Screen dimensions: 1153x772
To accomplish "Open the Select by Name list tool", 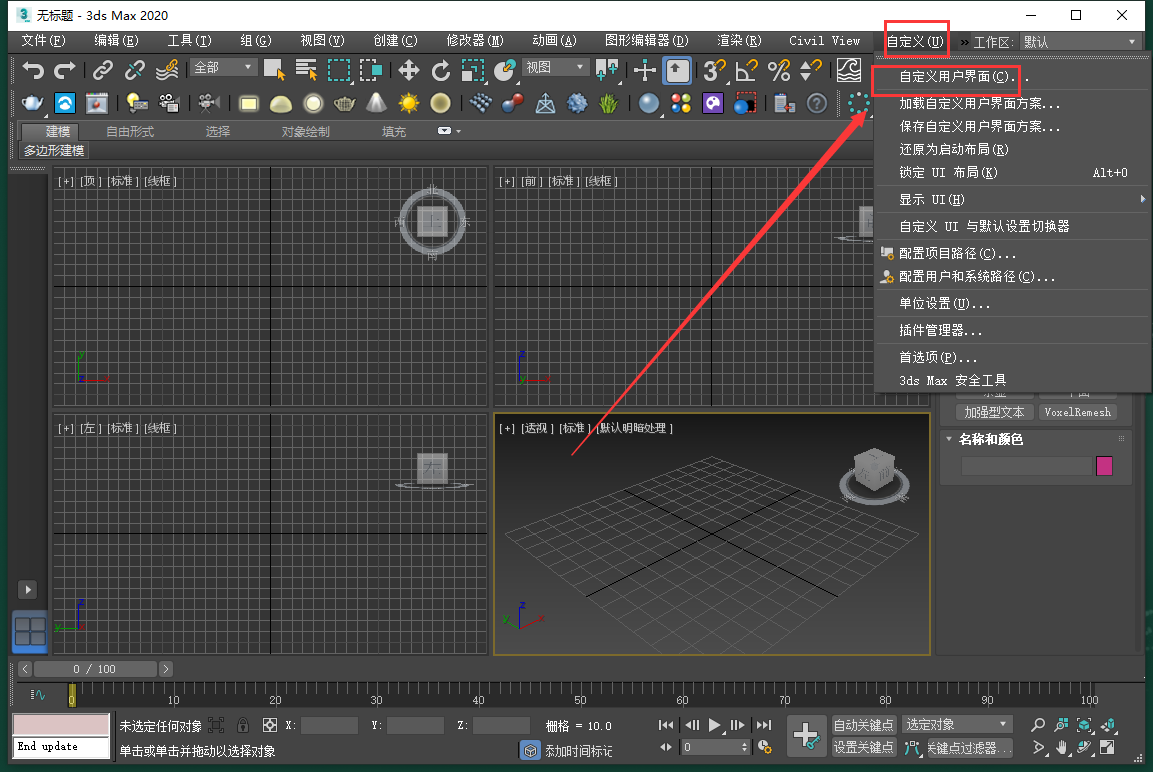I will 306,70.
